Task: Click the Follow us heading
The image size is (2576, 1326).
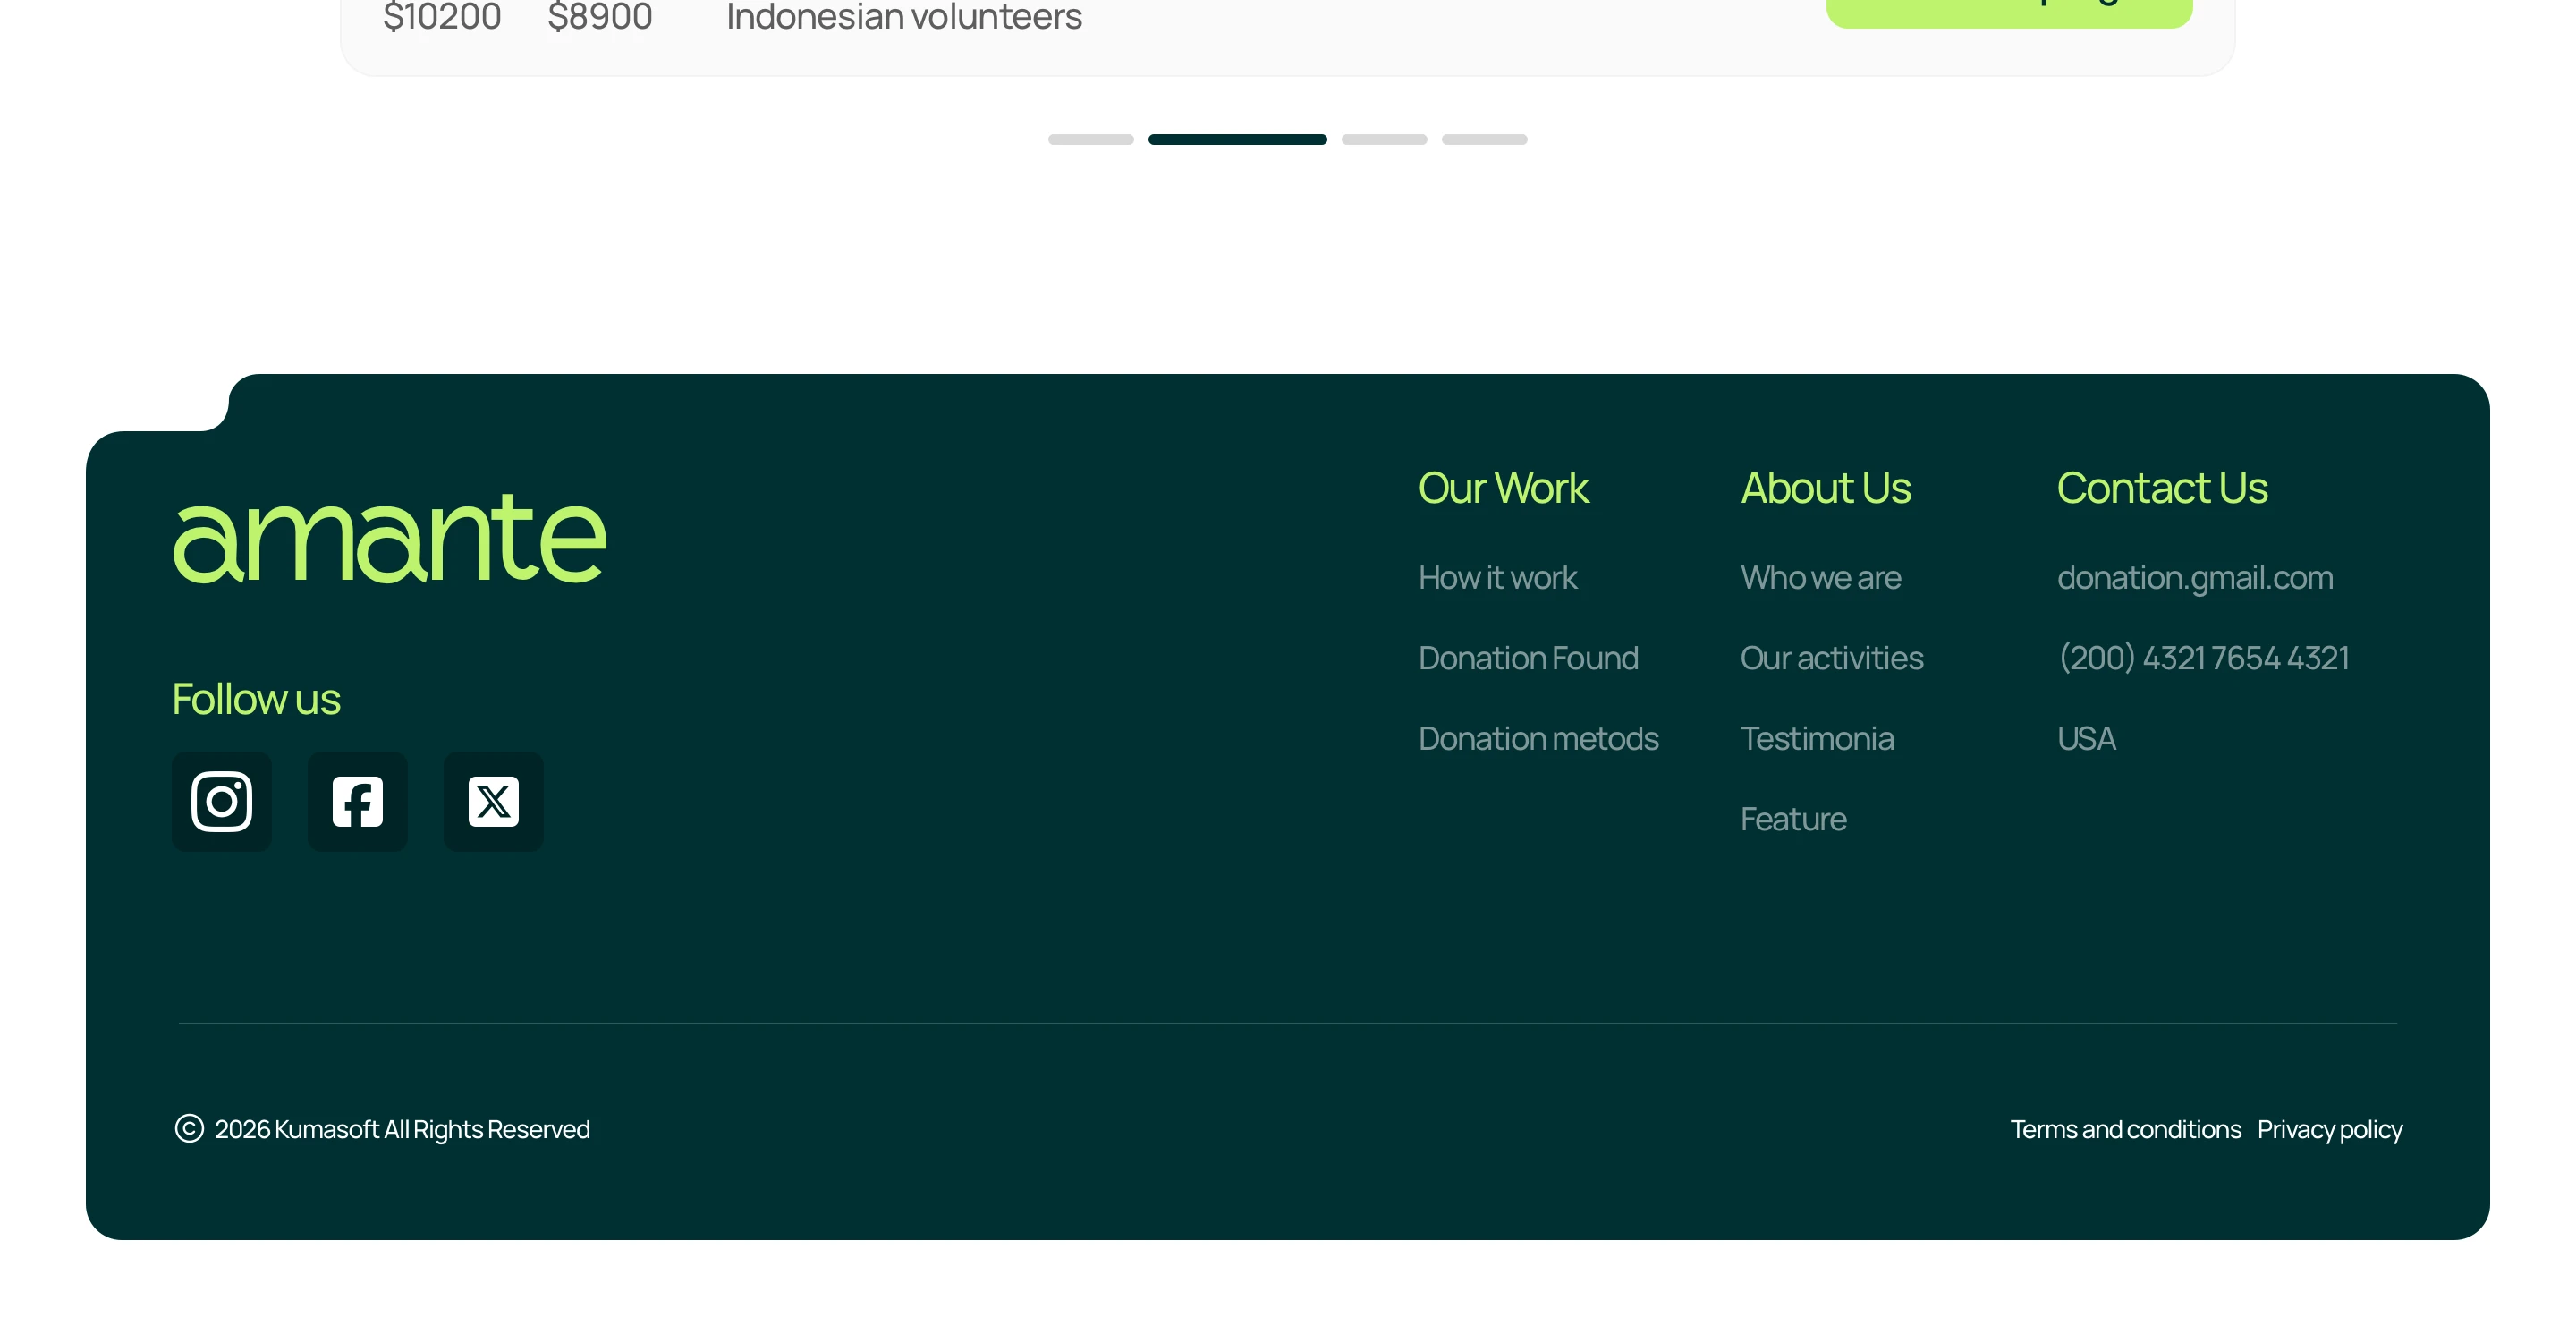Action: tap(256, 699)
